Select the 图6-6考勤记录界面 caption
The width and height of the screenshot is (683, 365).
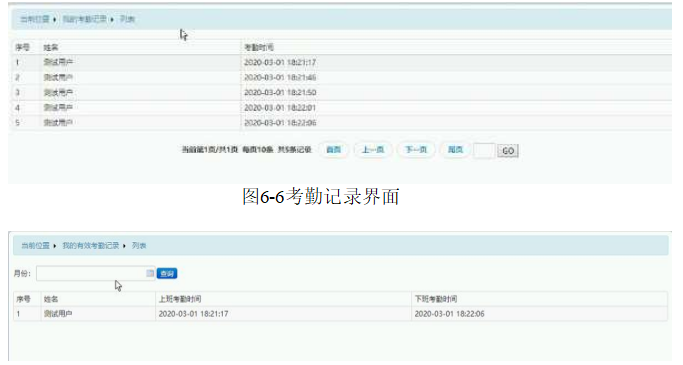coord(321,196)
